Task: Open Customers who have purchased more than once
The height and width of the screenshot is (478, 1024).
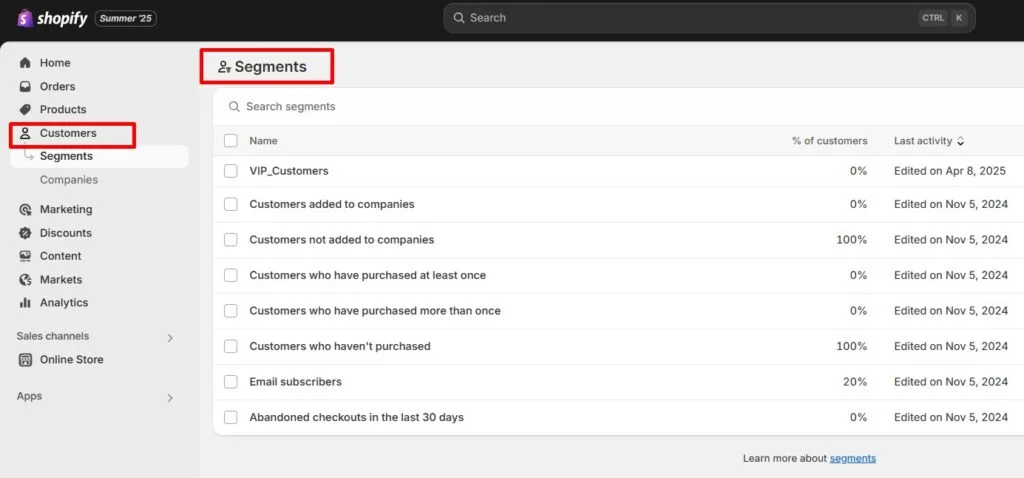Action: [x=375, y=311]
